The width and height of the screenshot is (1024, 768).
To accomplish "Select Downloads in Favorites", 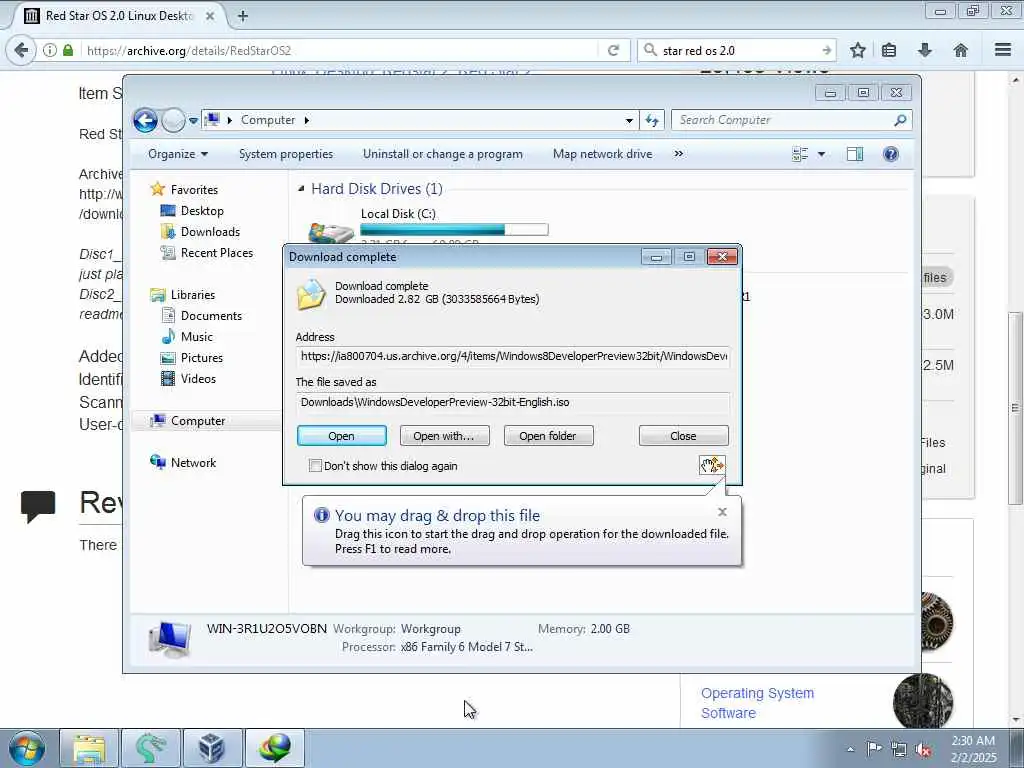I will point(210,232).
